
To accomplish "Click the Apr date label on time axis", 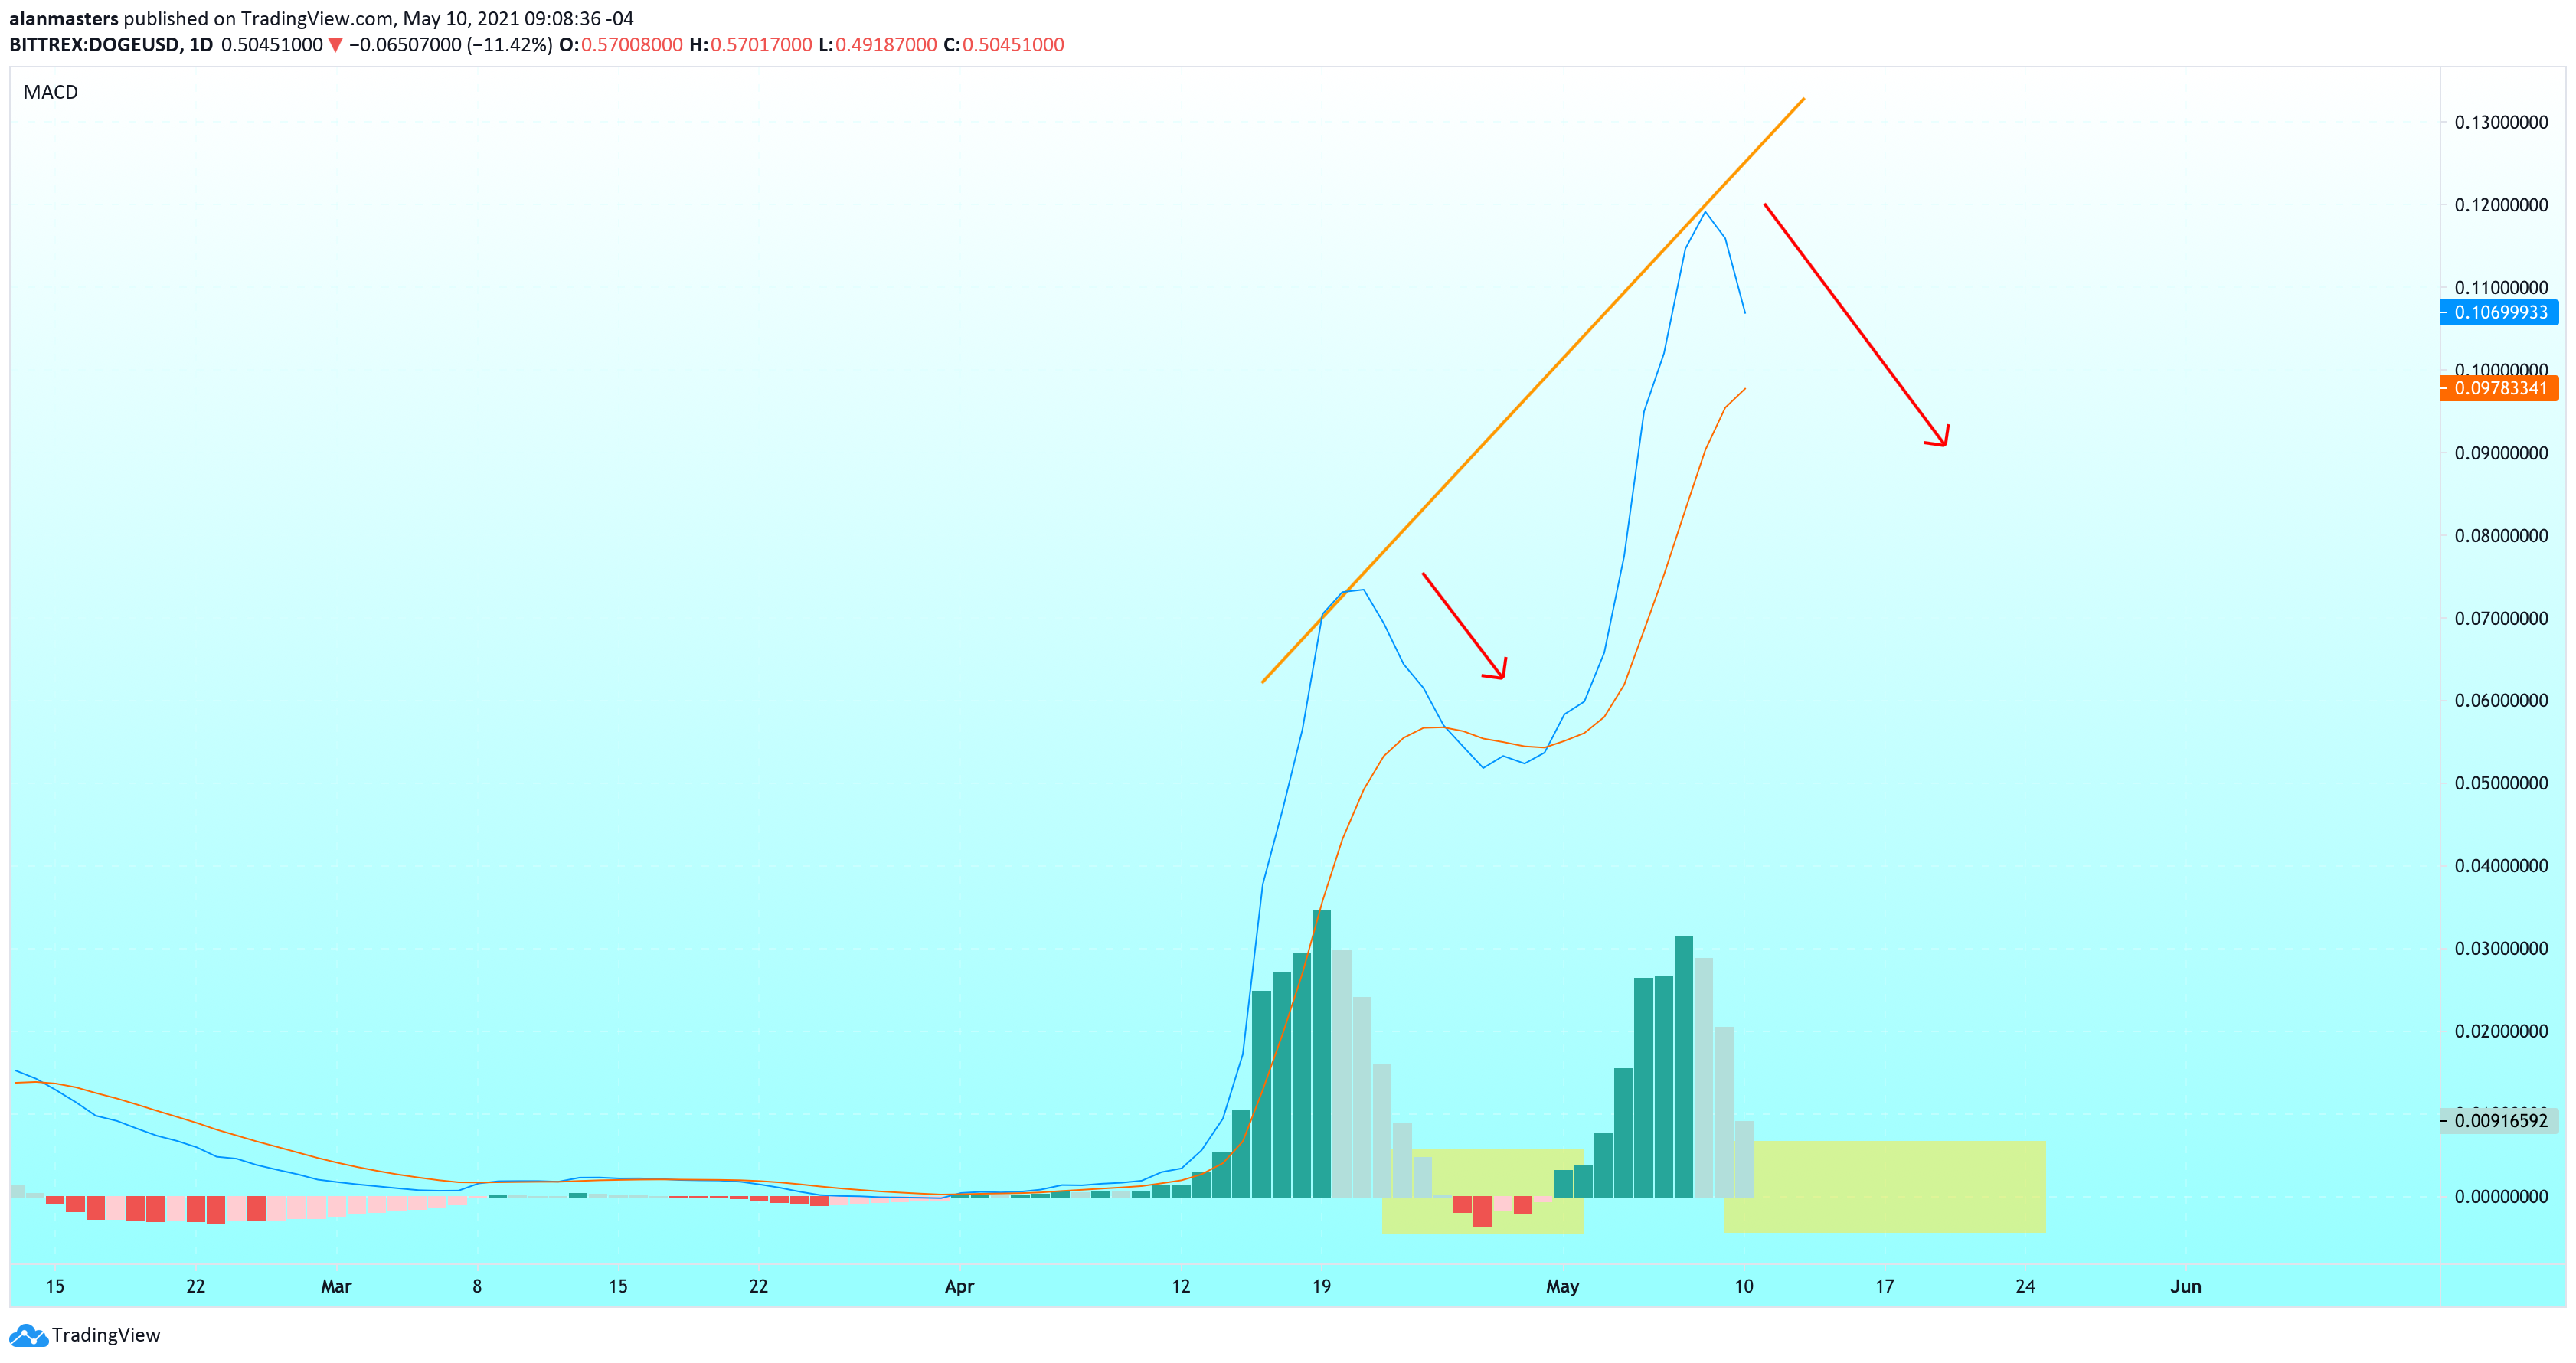I will click(959, 1286).
